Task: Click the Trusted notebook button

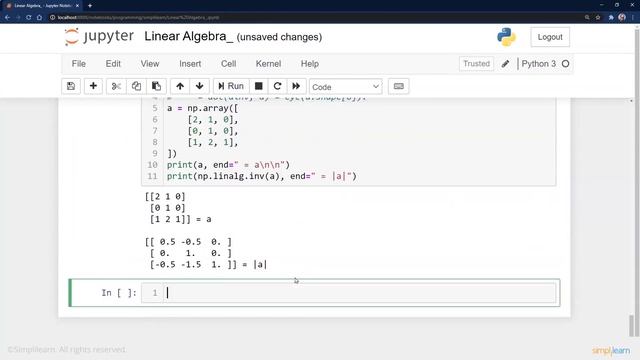Action: click(476, 64)
